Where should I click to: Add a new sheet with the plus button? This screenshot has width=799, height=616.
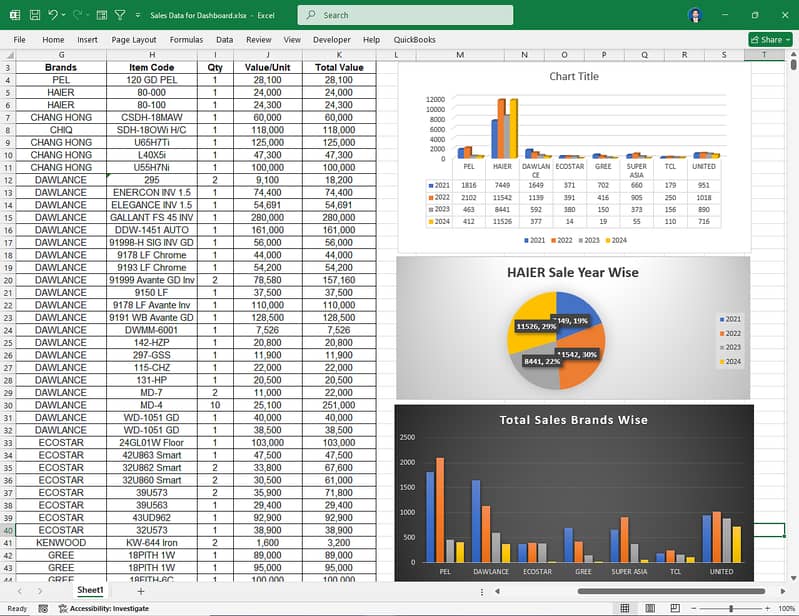click(141, 591)
